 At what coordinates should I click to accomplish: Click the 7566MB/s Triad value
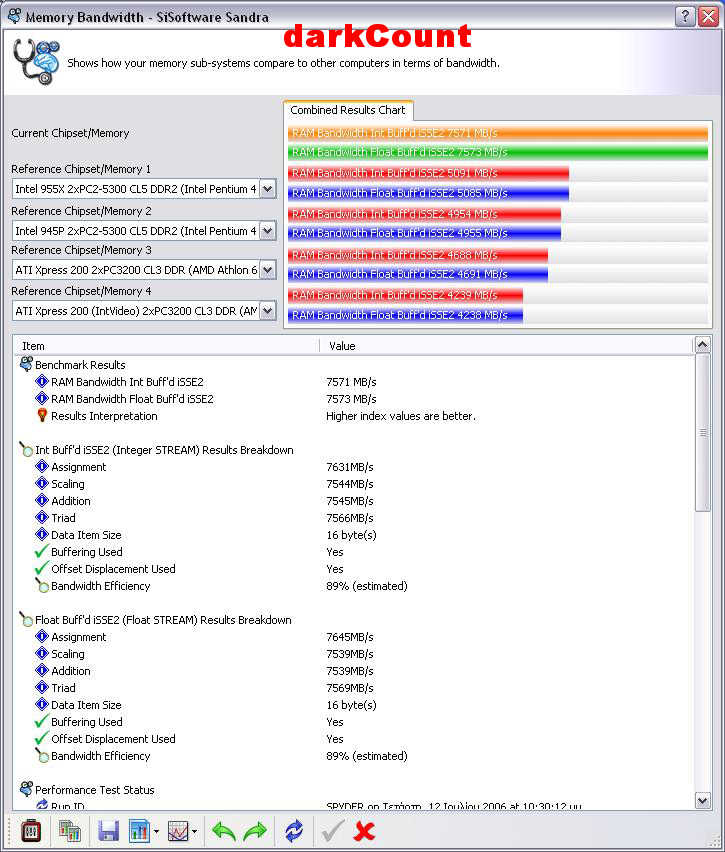tap(349, 518)
